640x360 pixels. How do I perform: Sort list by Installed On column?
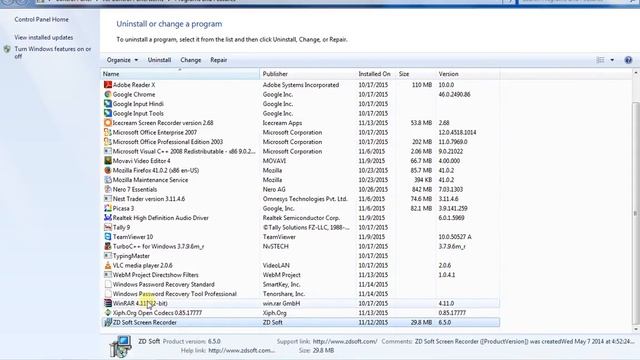[x=376, y=74]
